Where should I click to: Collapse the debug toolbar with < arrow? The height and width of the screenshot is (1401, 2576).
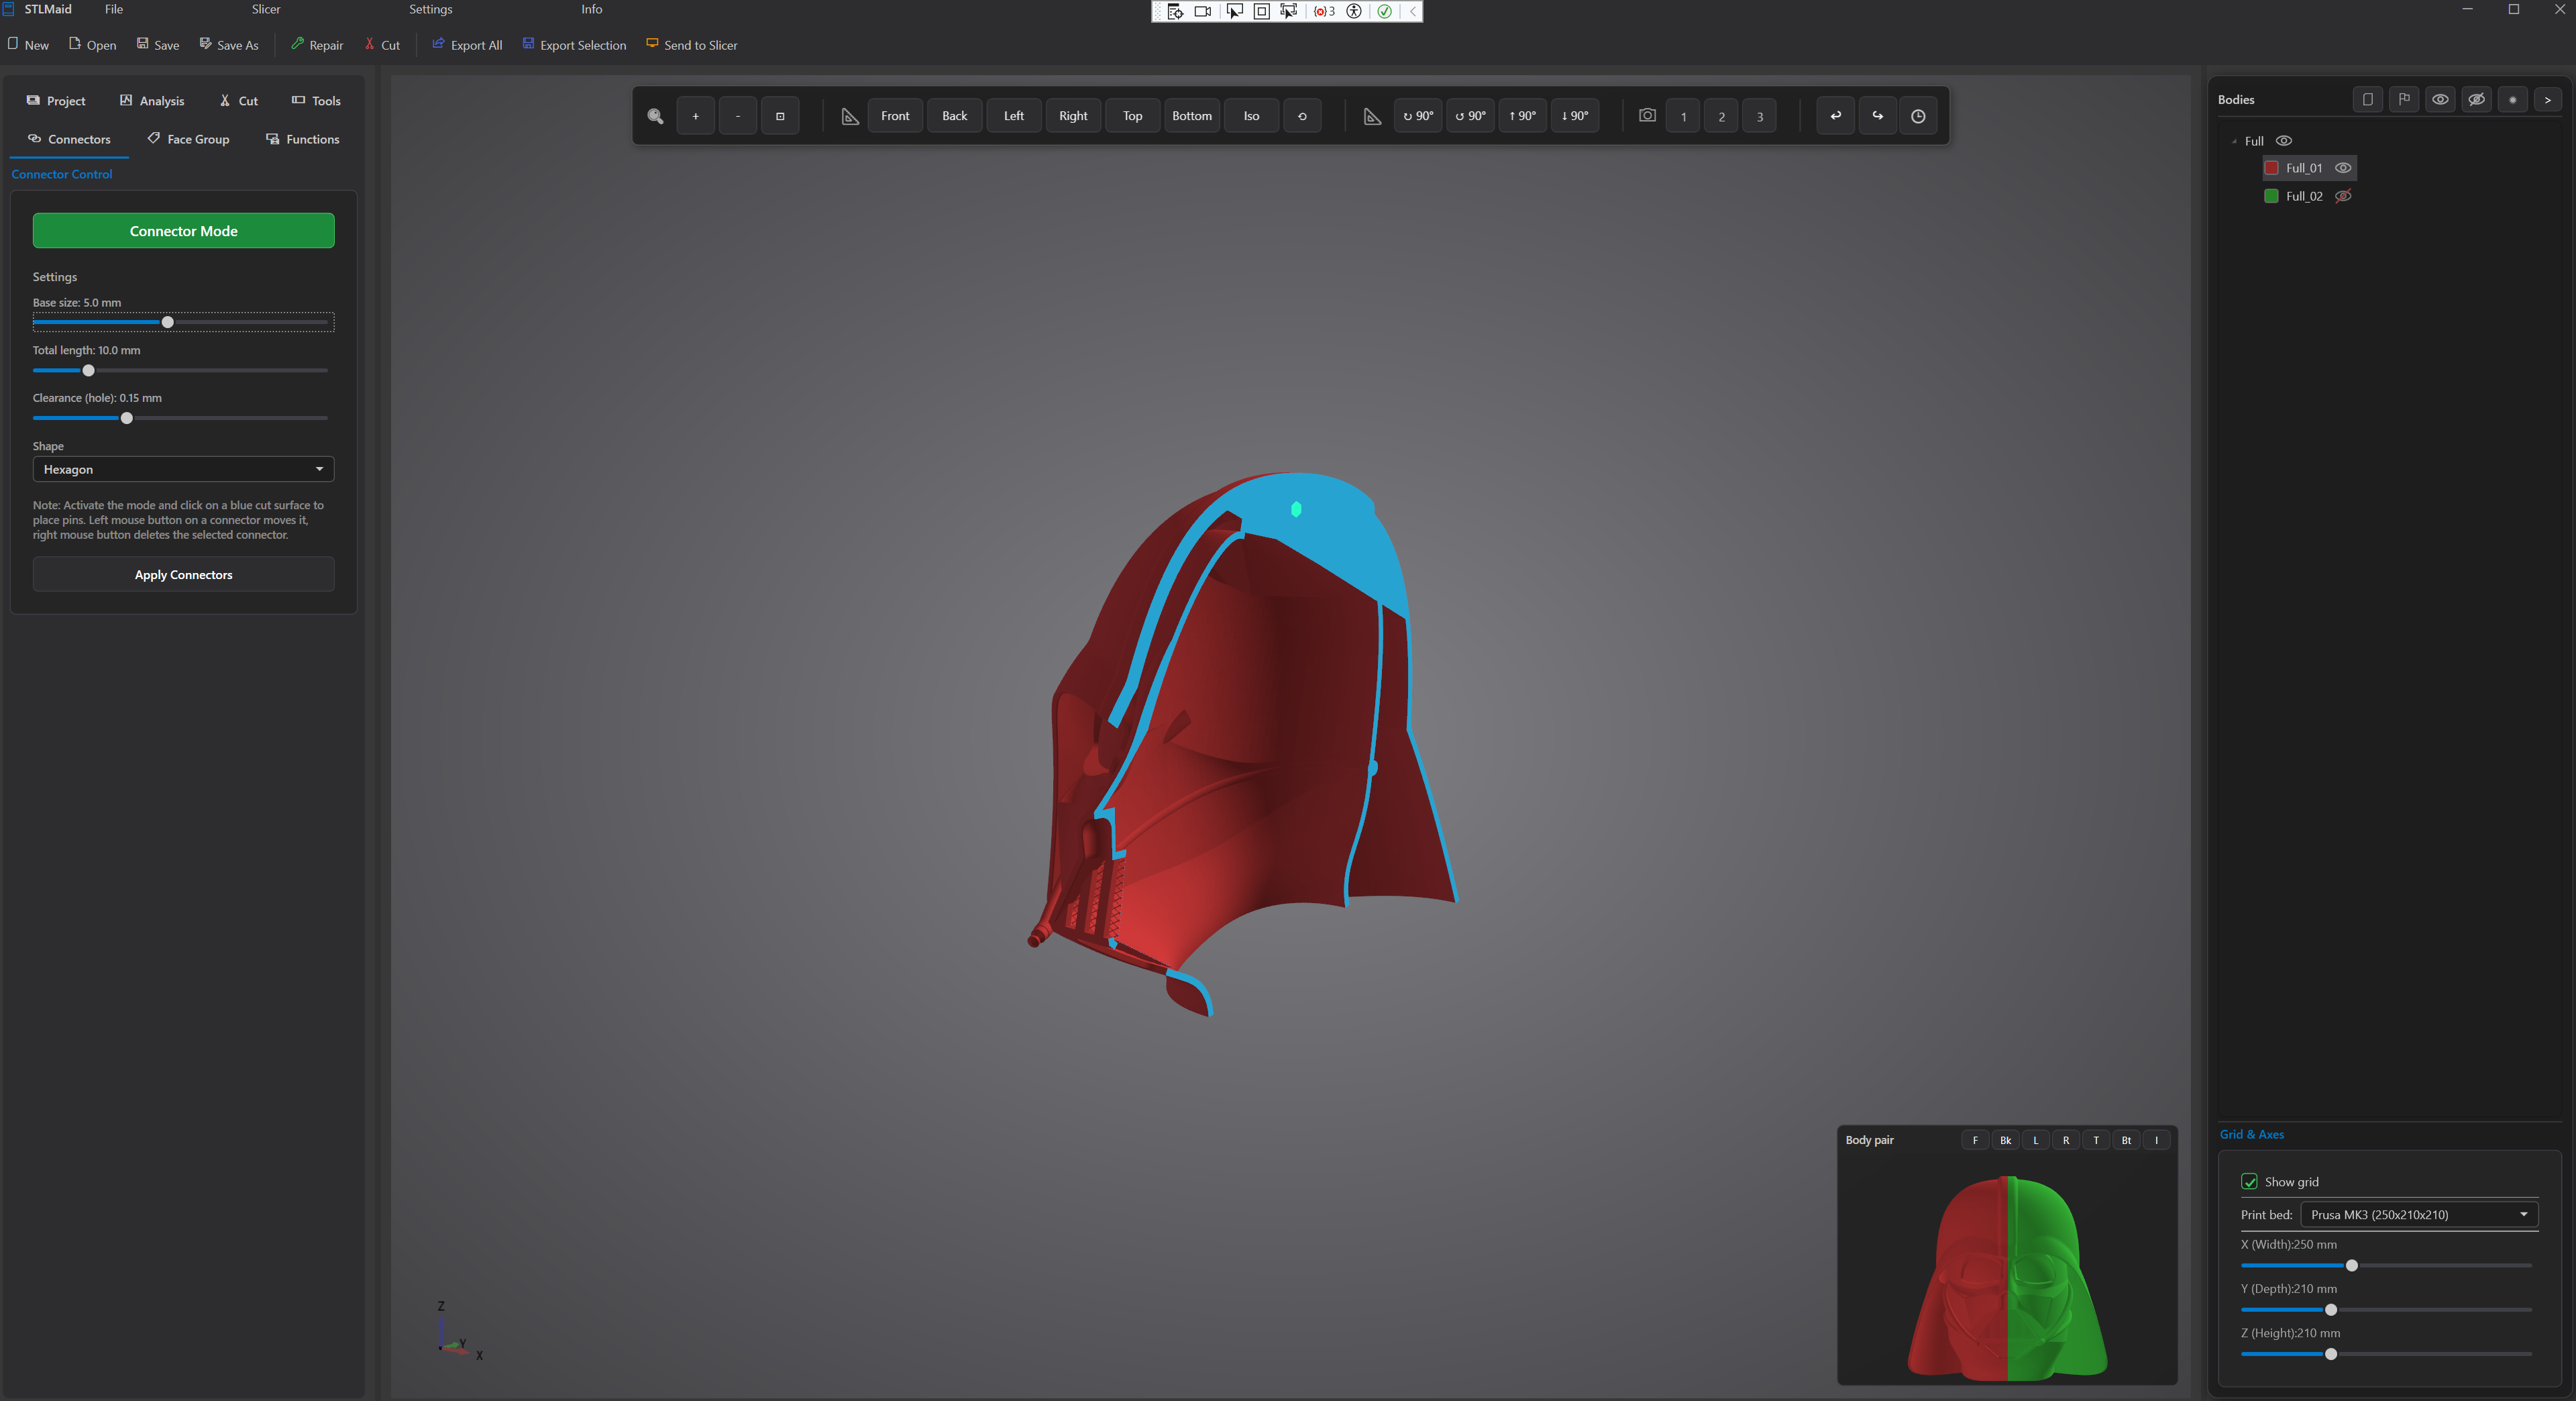tap(1412, 11)
